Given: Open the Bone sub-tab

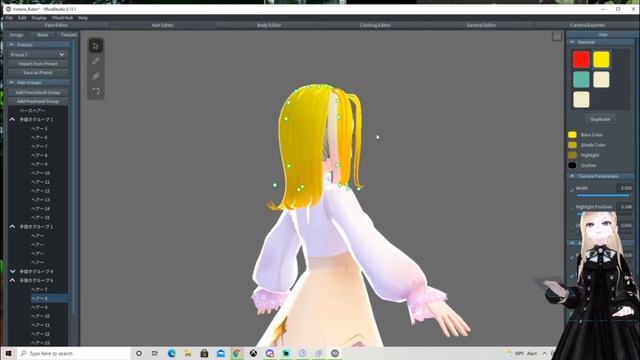Looking at the screenshot, I should [42, 35].
